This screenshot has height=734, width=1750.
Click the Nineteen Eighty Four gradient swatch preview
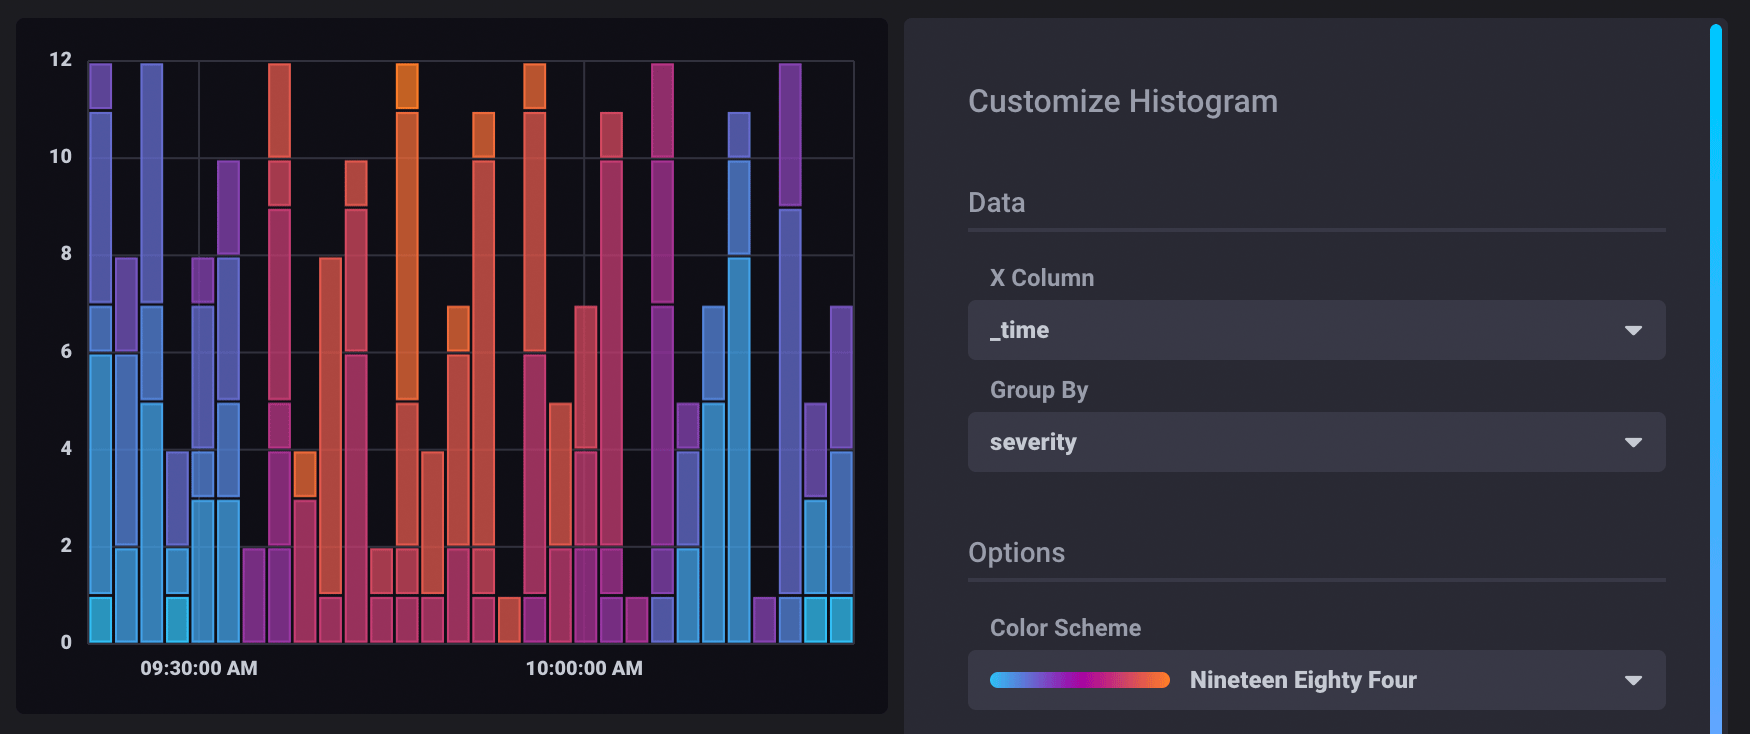click(1079, 680)
